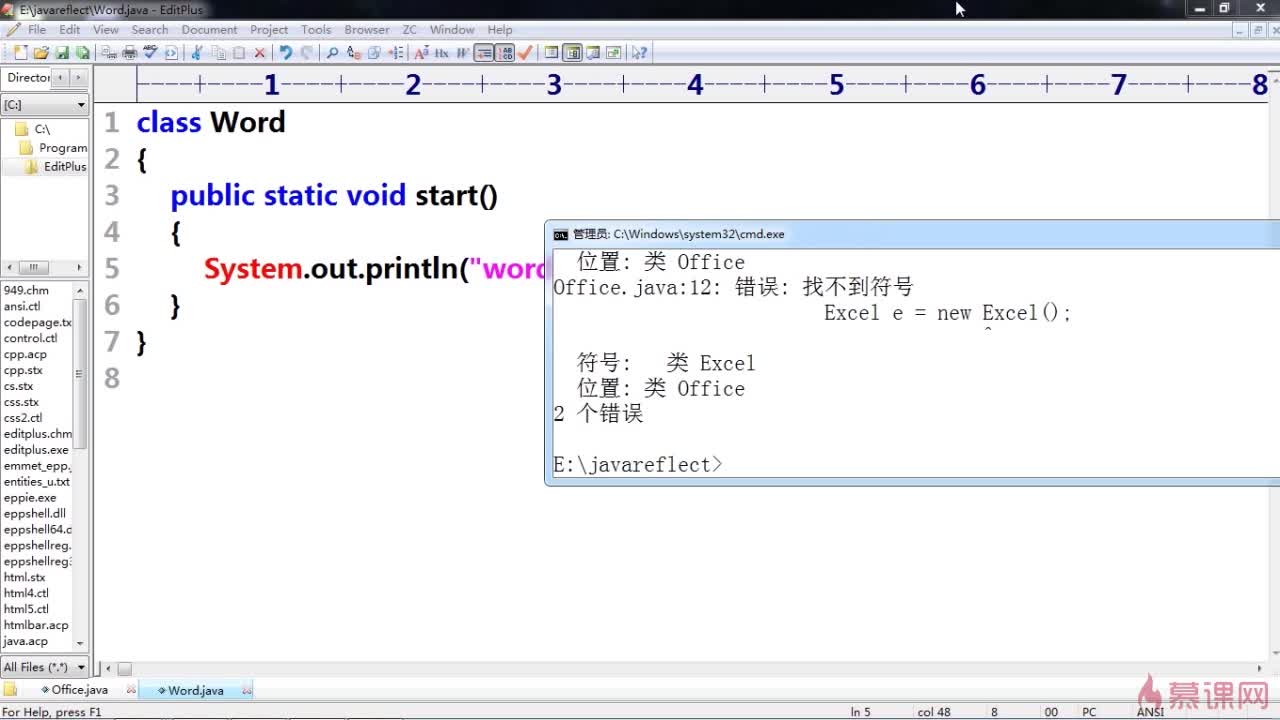Select file editplus.exe in list
This screenshot has height=720, width=1280.
point(36,450)
